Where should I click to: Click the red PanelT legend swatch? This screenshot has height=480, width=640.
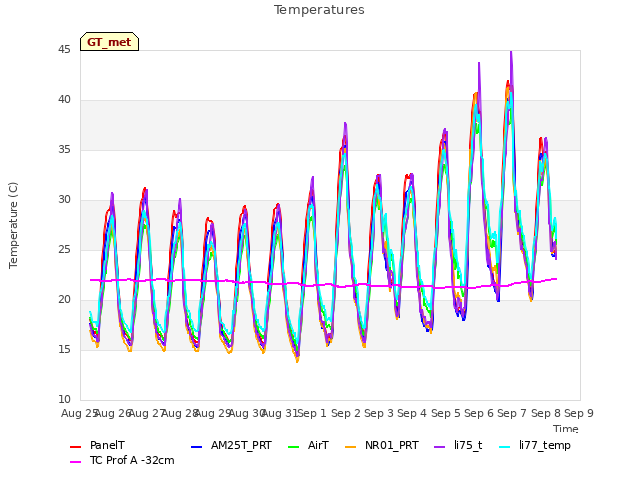point(76,447)
